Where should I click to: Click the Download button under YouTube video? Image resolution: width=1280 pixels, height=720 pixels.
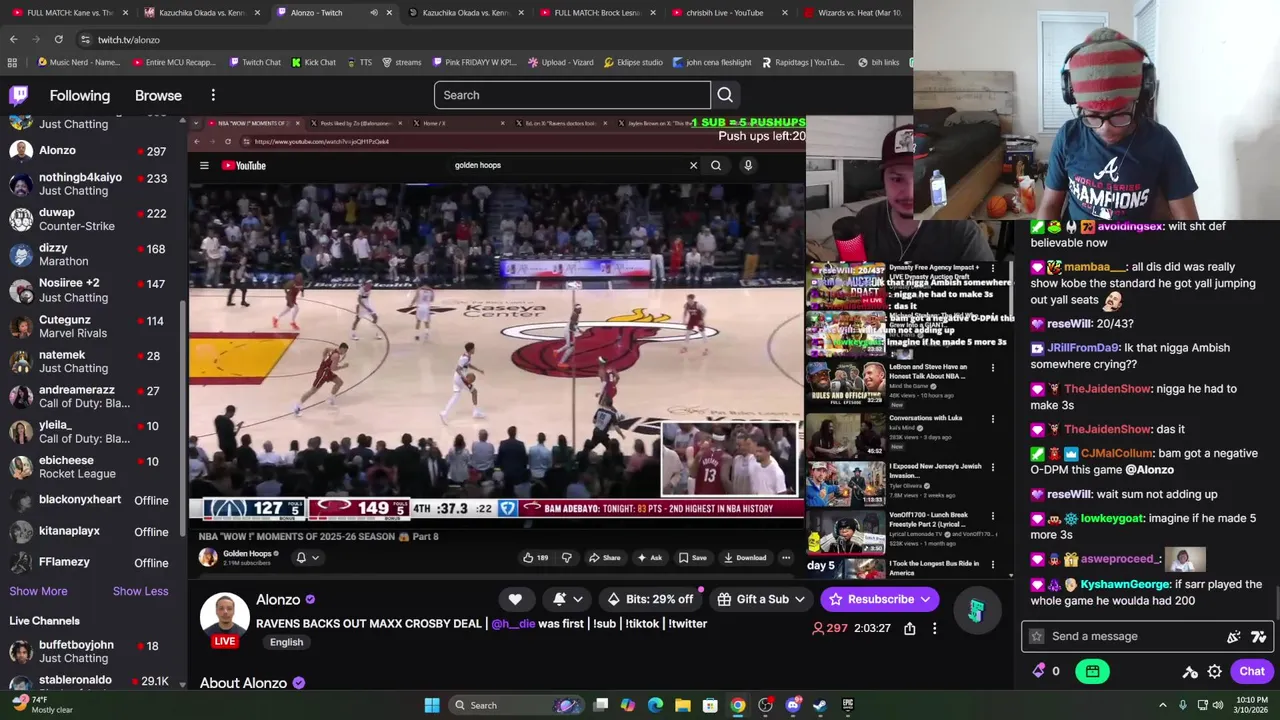(745, 558)
